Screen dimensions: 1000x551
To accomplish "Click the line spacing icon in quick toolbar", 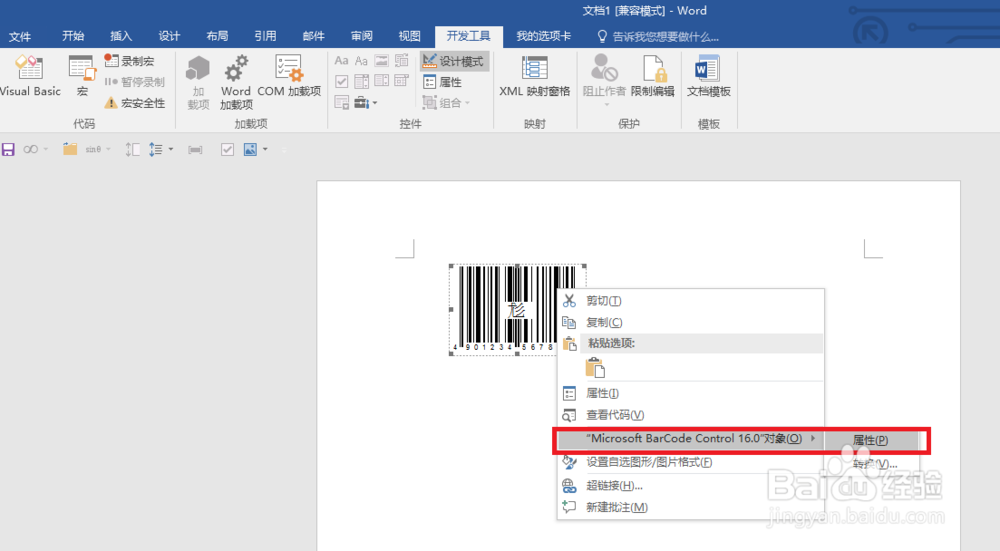I will click(156, 149).
